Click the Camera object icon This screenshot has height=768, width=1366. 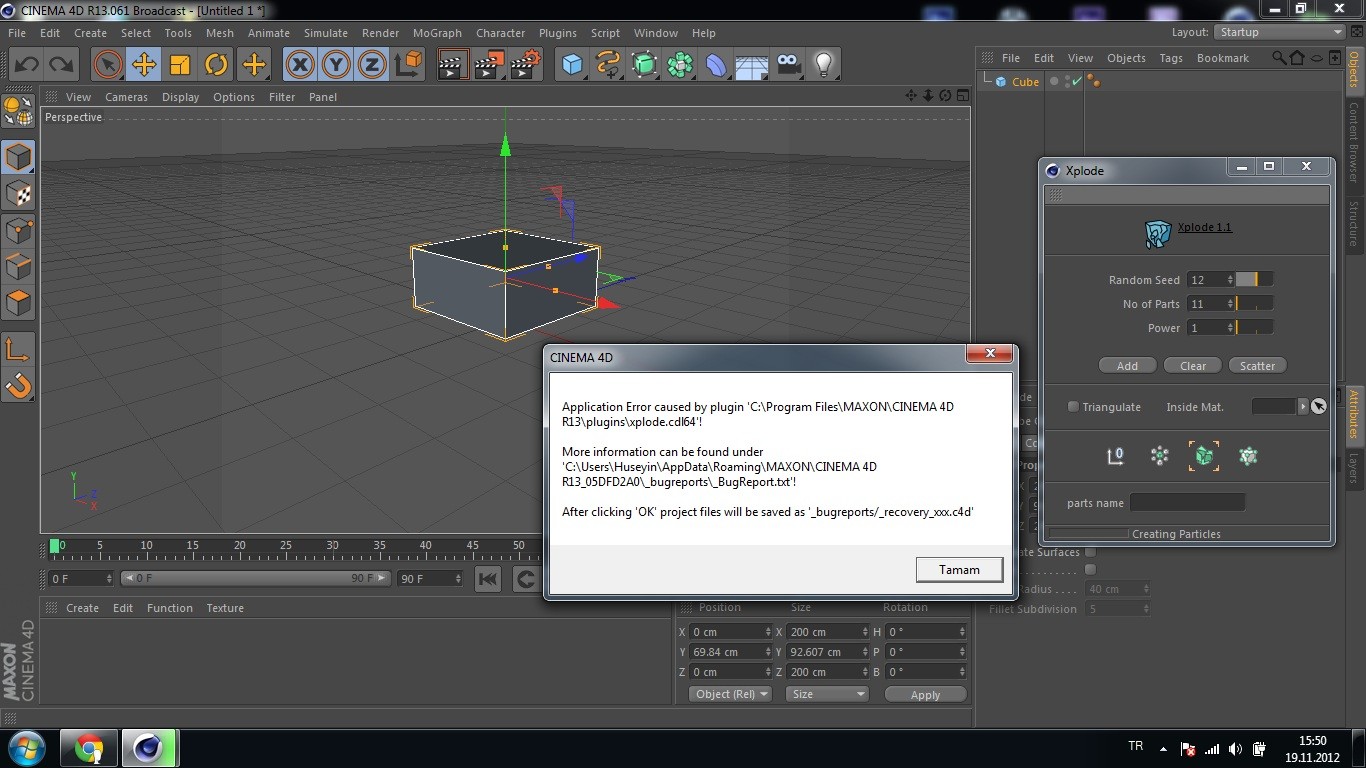pos(788,65)
